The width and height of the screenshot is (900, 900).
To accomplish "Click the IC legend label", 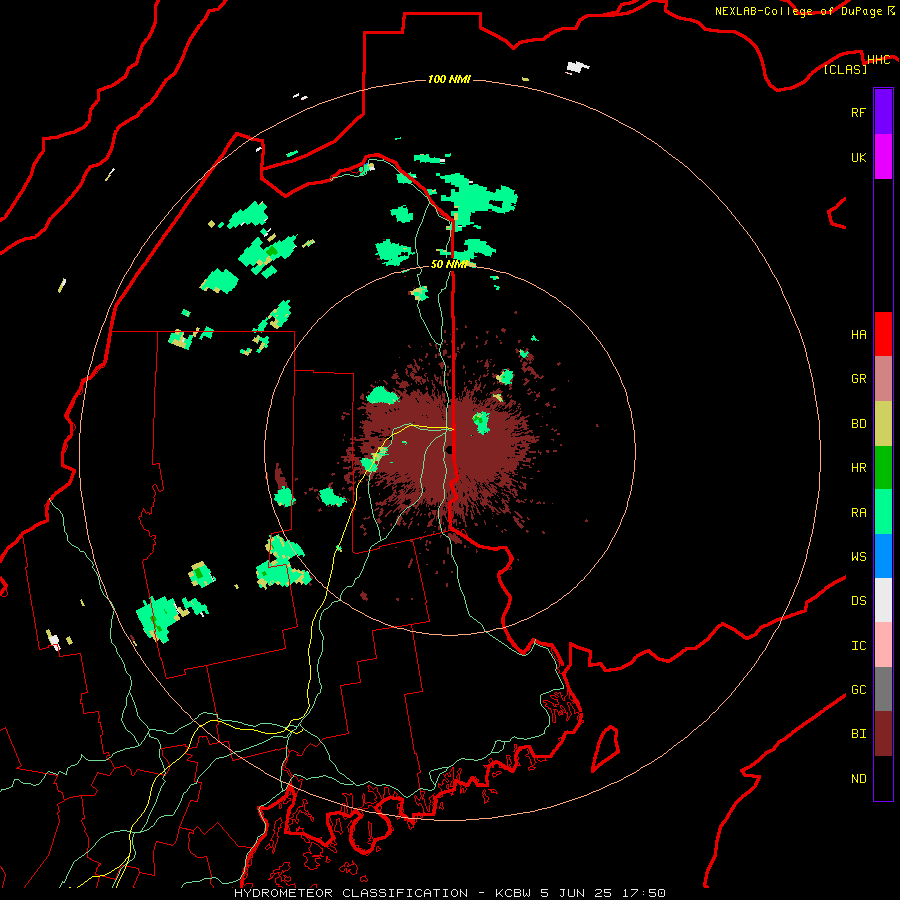I will [858, 645].
